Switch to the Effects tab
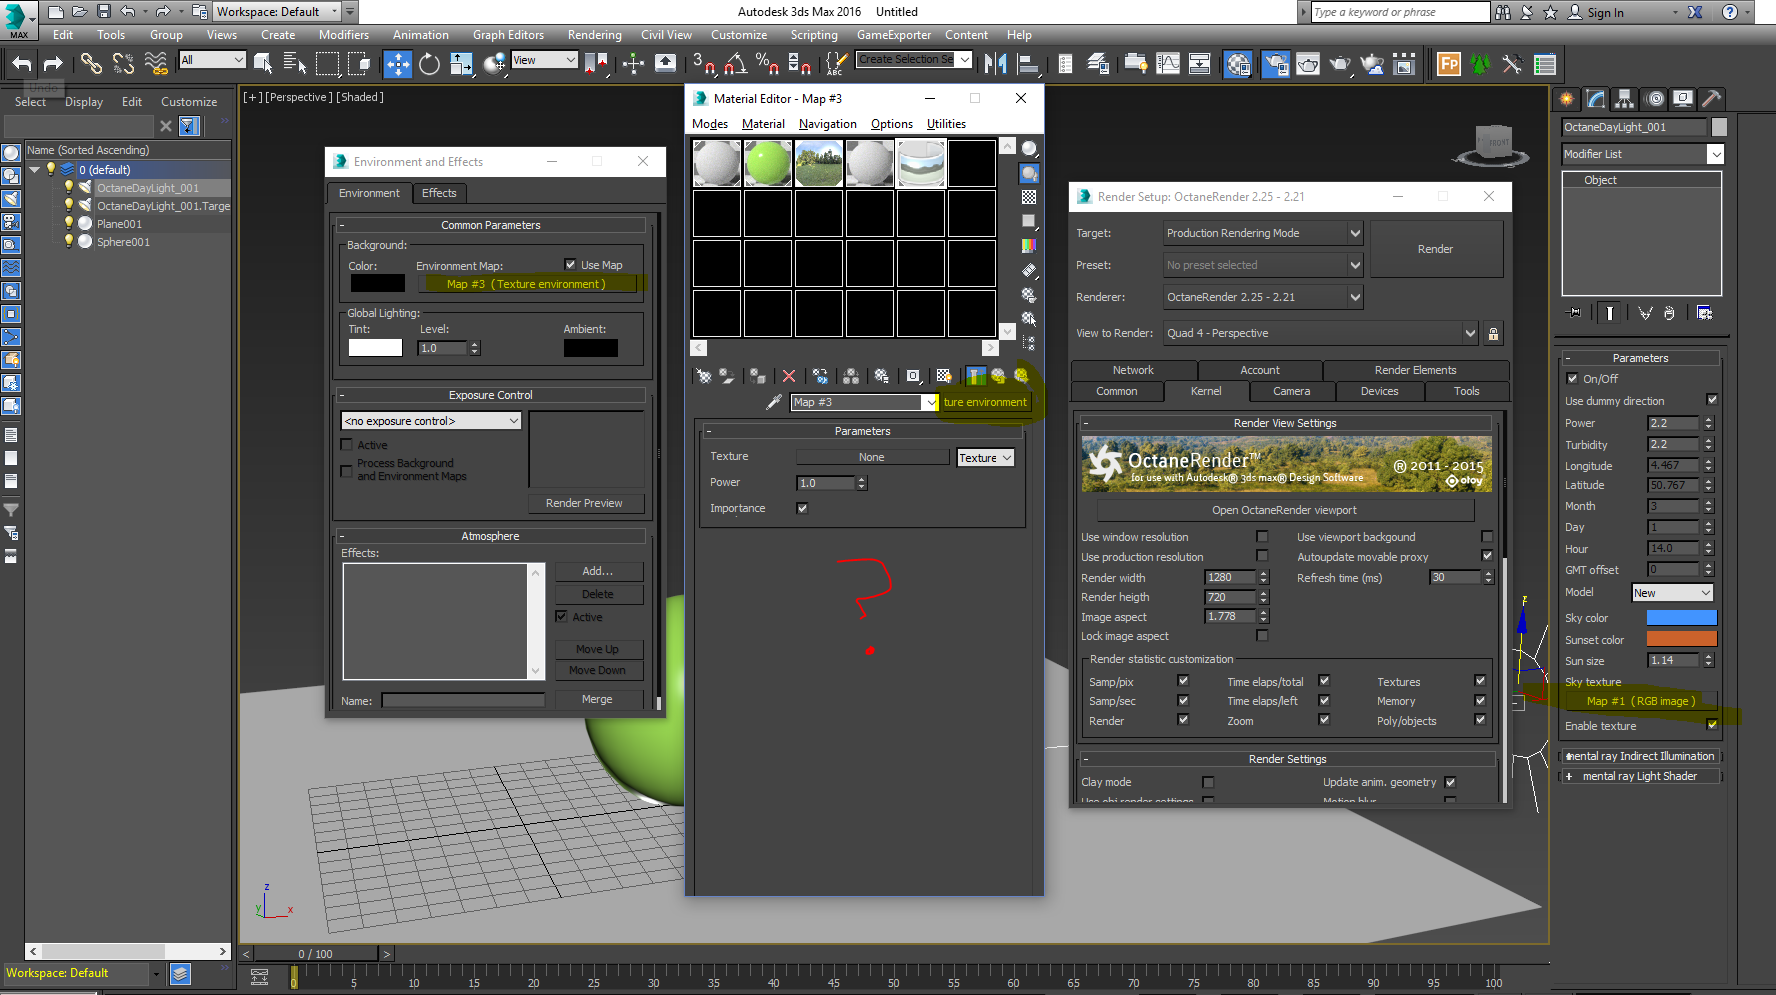This screenshot has width=1776, height=995. (439, 193)
